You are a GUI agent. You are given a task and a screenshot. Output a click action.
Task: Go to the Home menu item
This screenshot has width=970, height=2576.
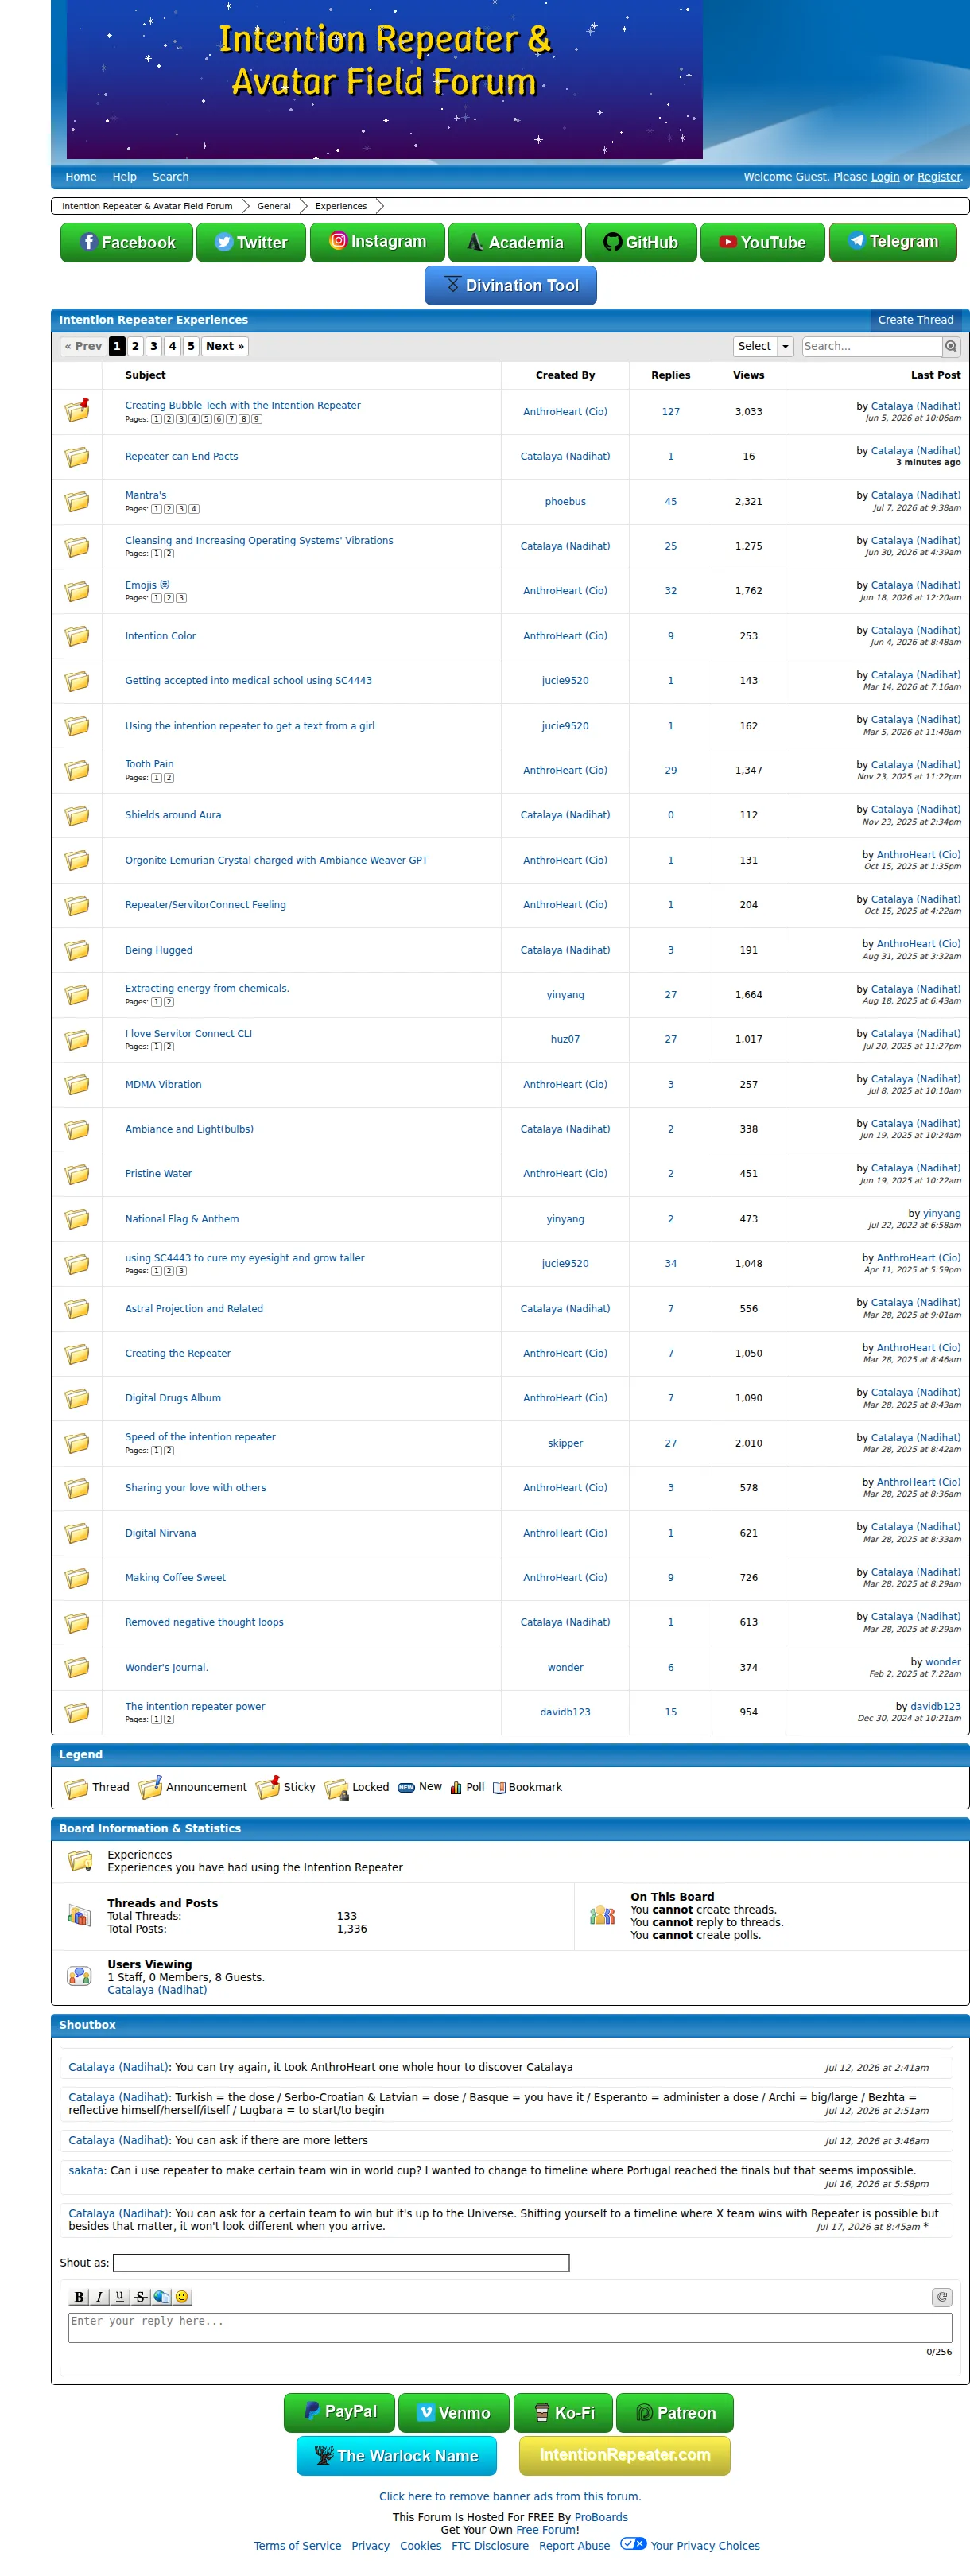81,177
